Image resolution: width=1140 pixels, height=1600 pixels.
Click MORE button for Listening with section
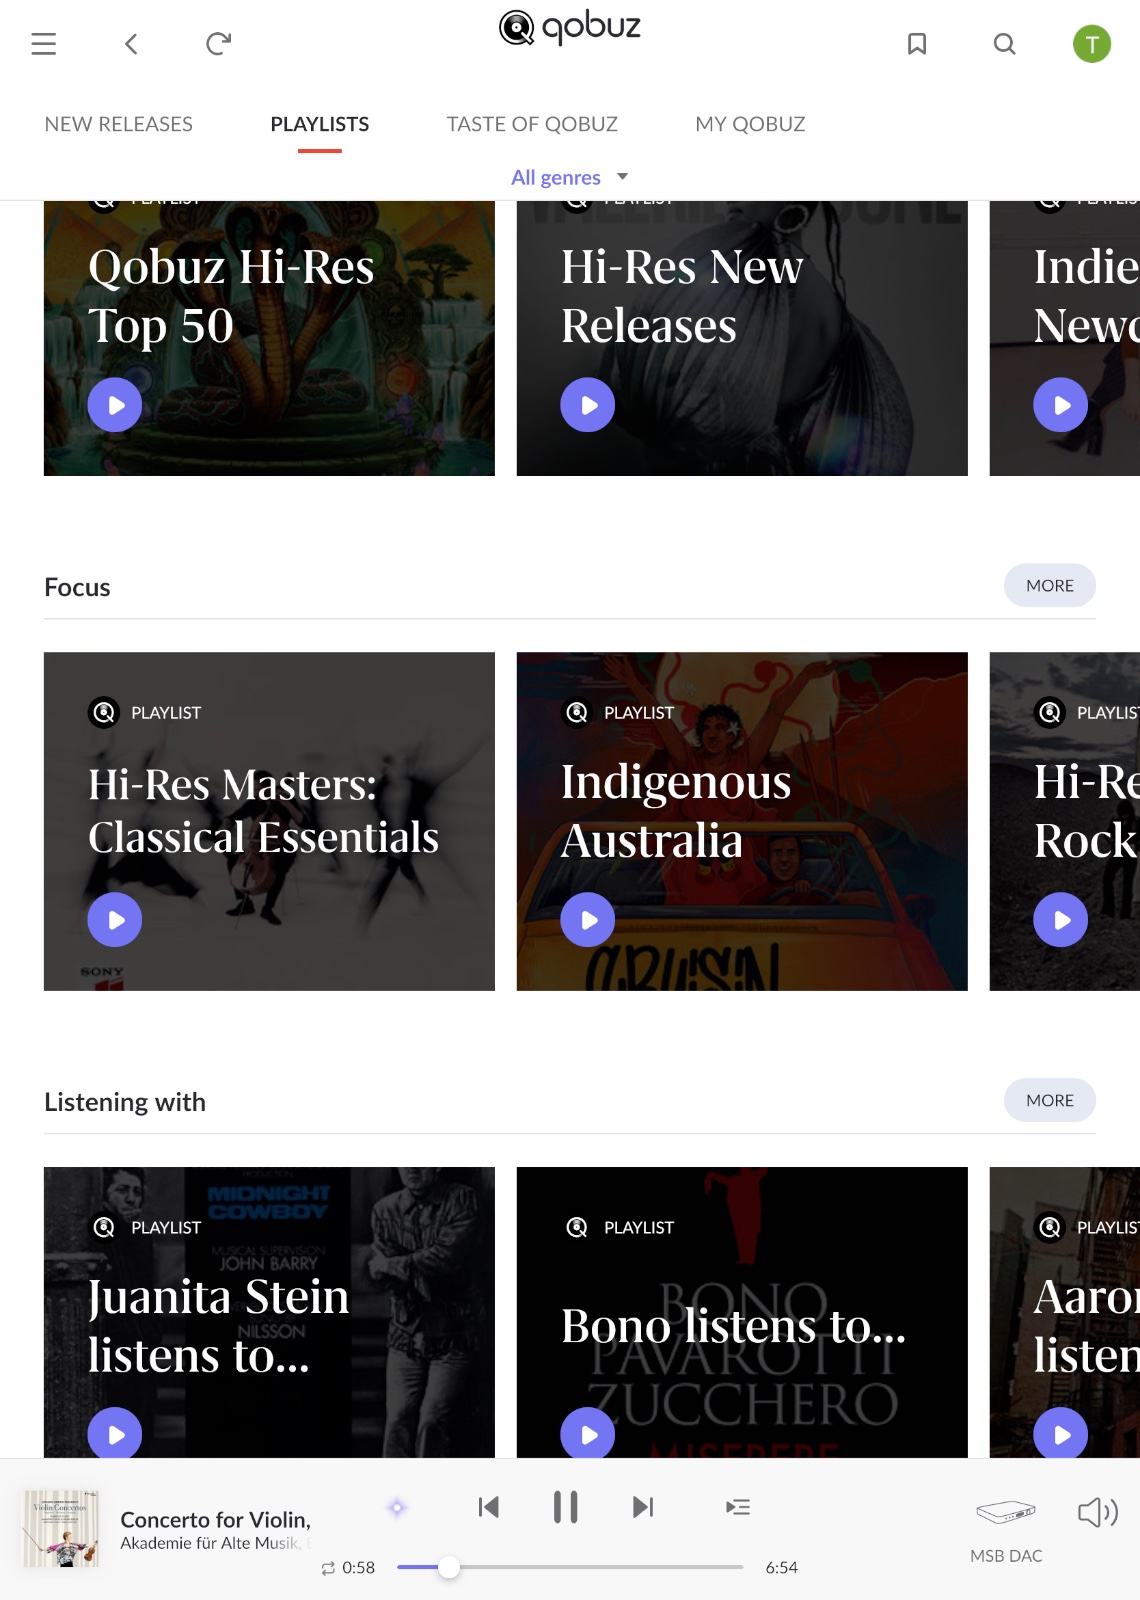pyautogui.click(x=1050, y=1100)
